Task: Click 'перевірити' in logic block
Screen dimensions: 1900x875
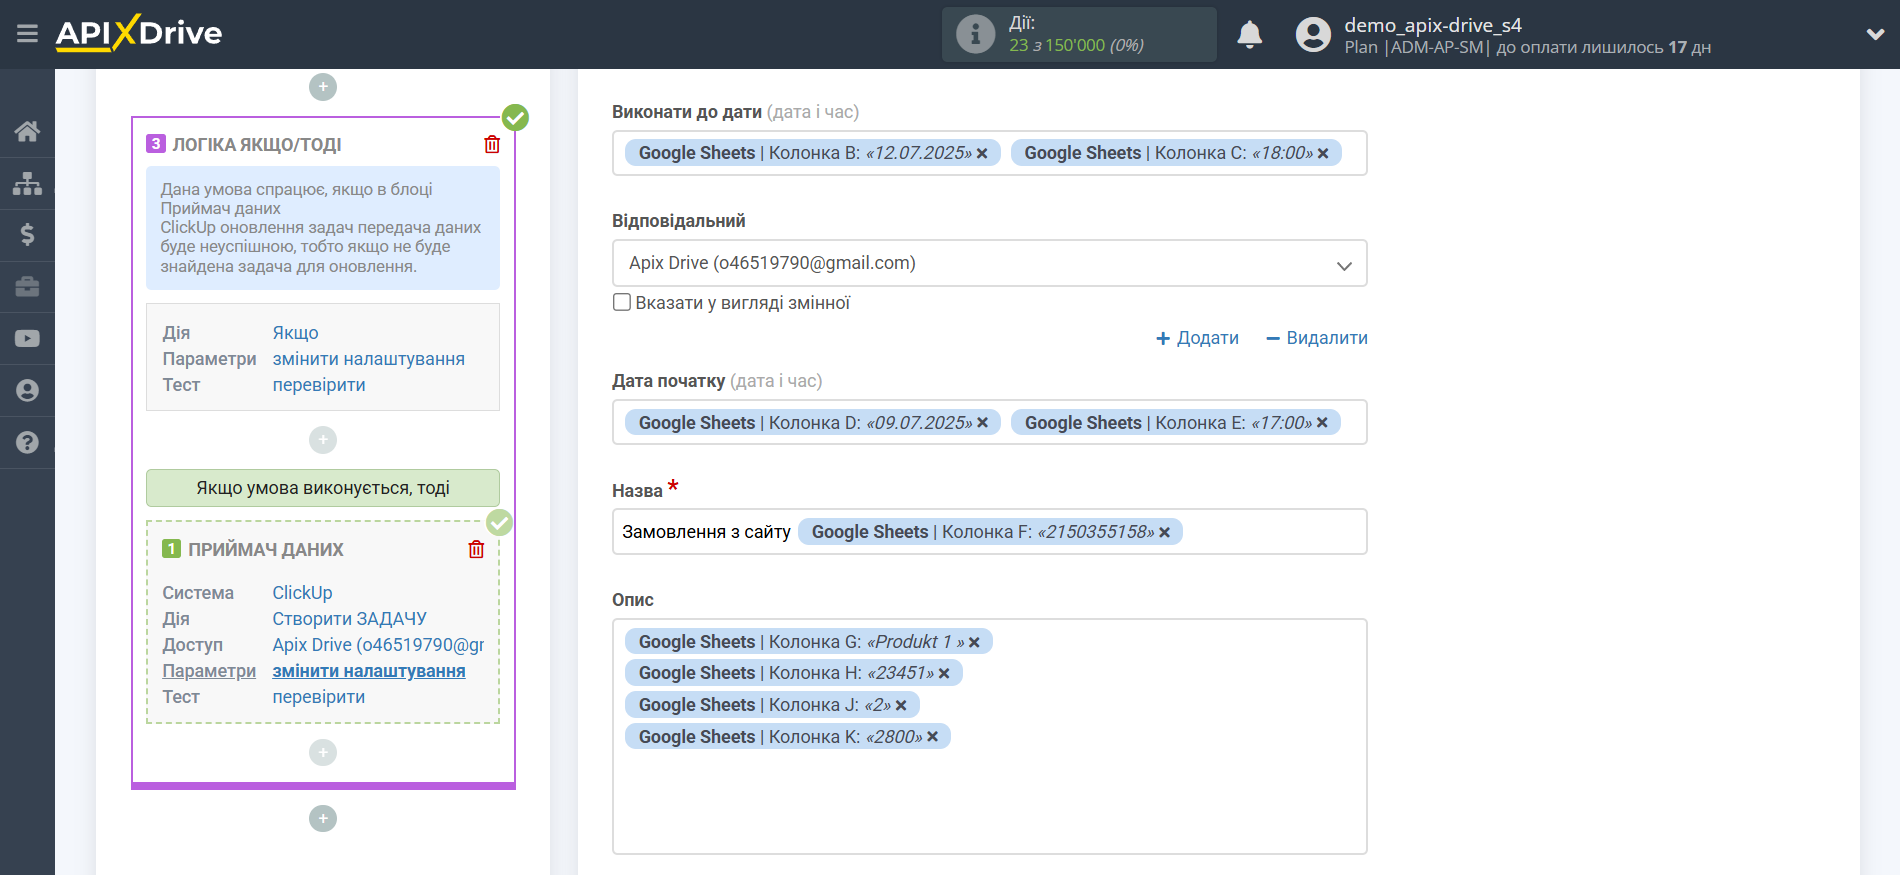Action: pyautogui.click(x=319, y=385)
